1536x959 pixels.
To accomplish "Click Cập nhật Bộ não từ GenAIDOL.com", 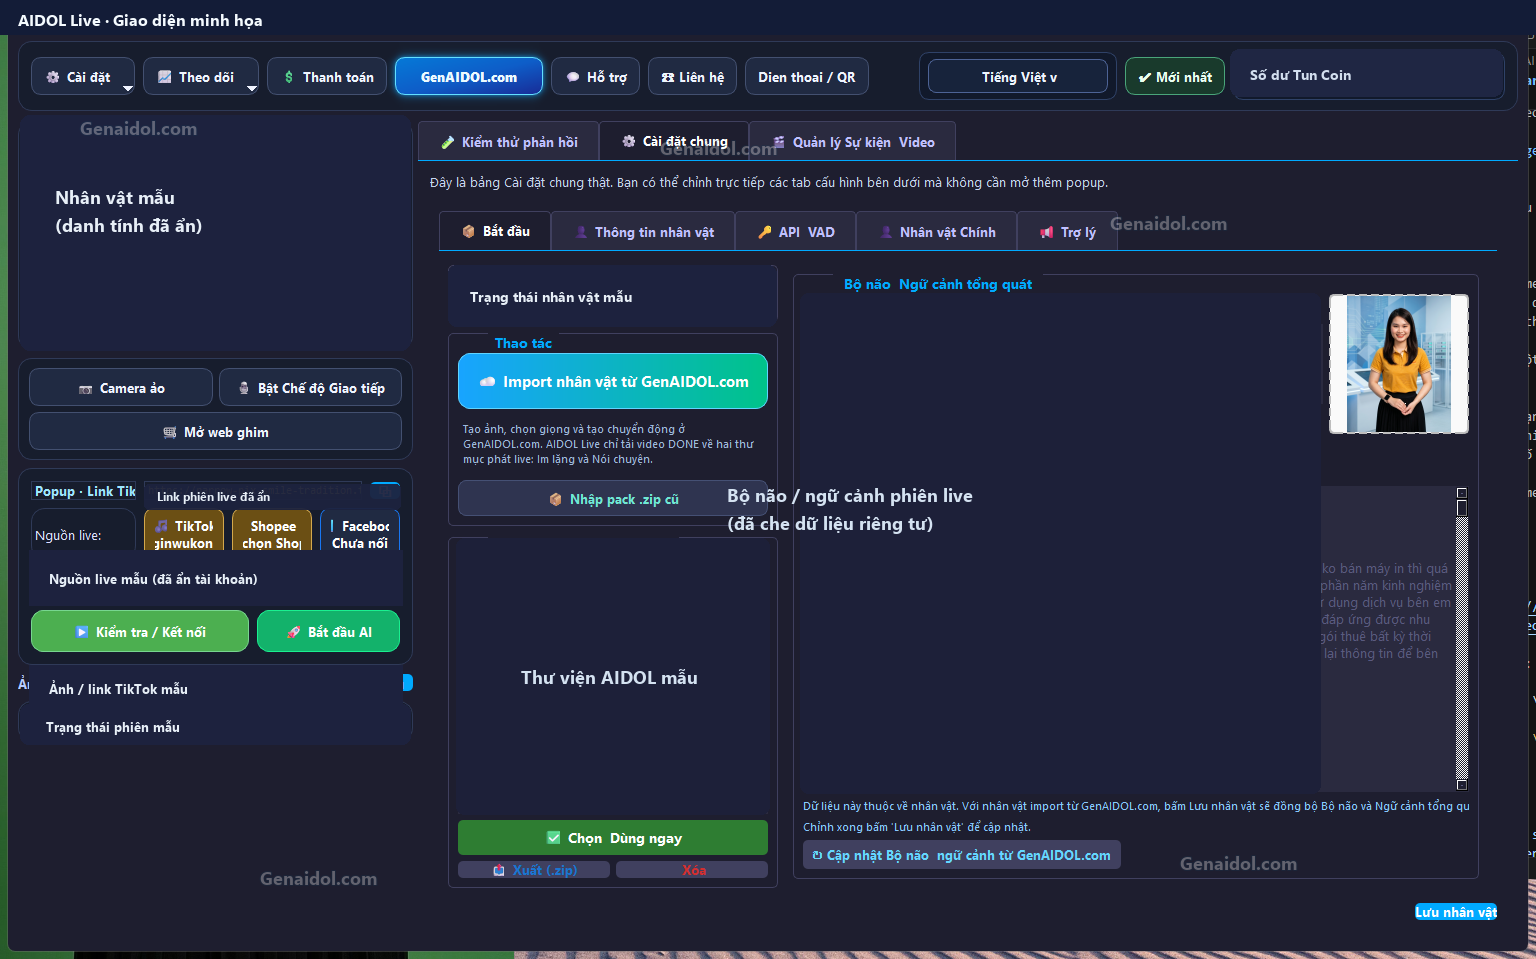I will pyautogui.click(x=962, y=855).
